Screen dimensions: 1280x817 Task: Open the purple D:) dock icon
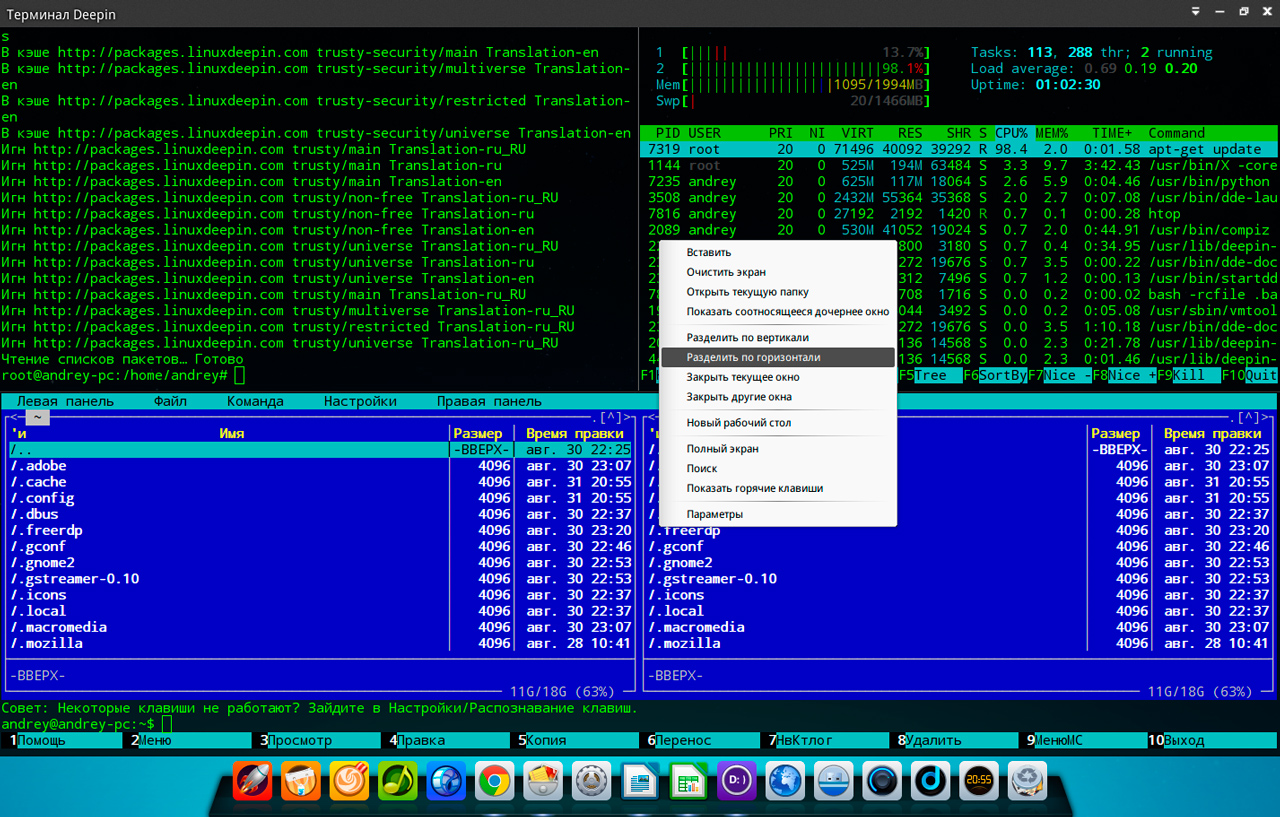tap(736, 780)
